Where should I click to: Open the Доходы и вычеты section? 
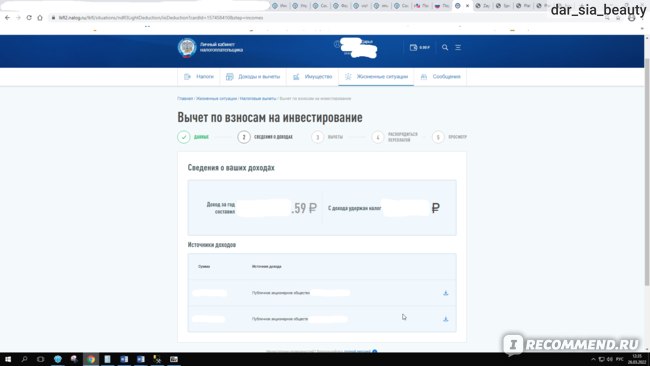point(253,77)
